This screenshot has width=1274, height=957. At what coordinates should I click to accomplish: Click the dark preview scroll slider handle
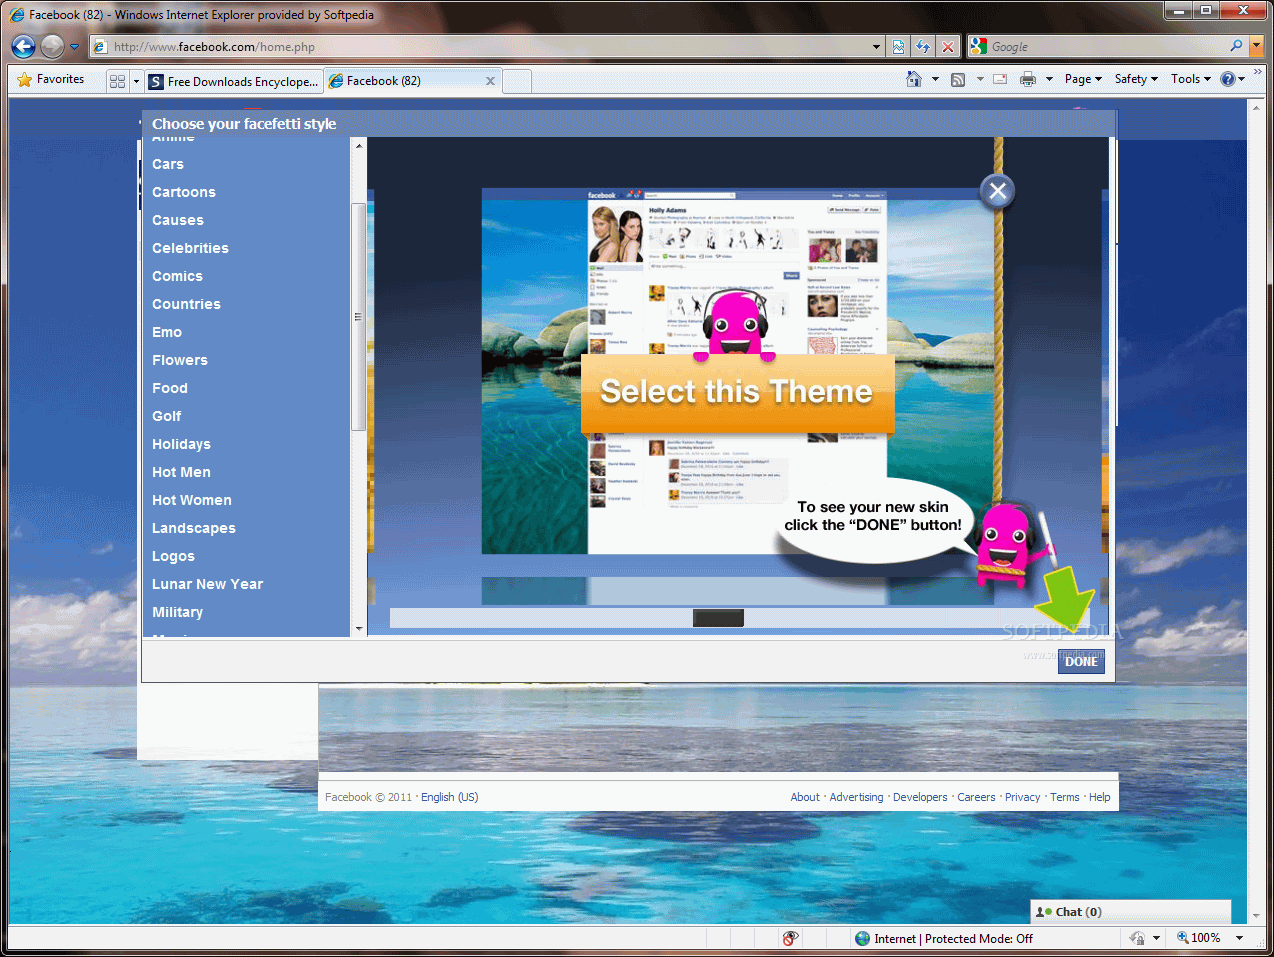(x=718, y=618)
